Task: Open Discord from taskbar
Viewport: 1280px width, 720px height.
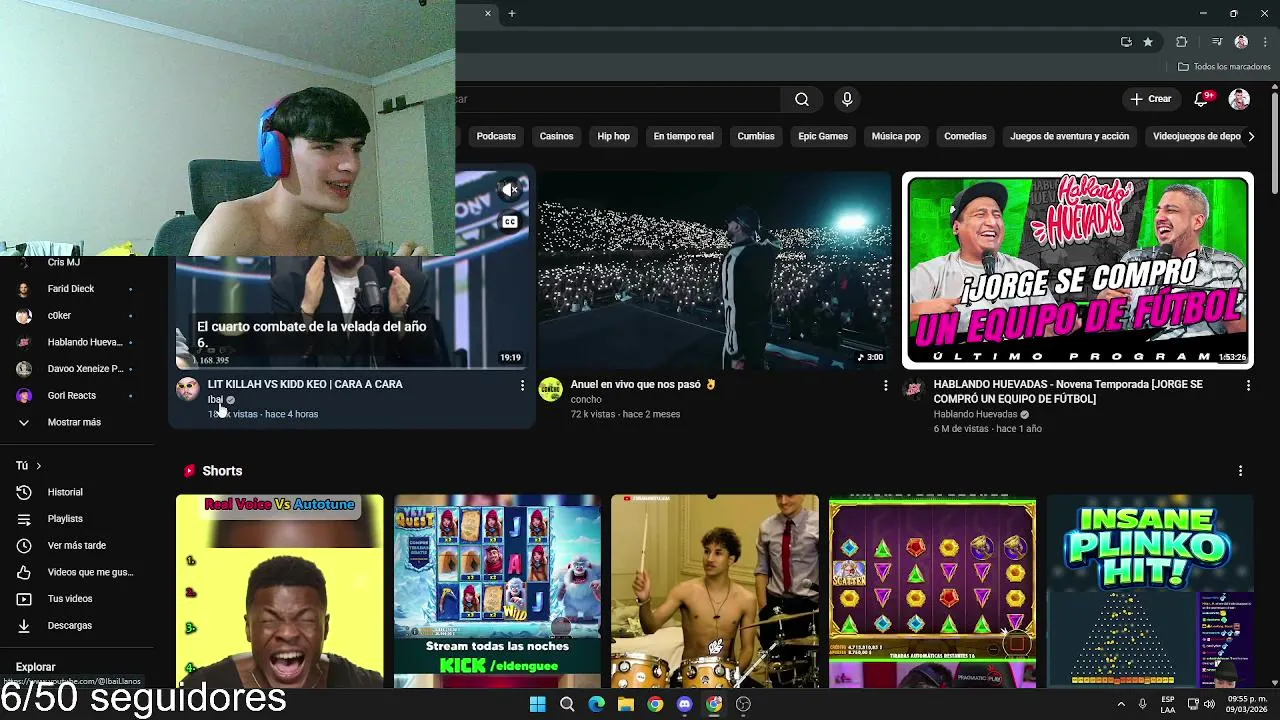Action: [684, 704]
